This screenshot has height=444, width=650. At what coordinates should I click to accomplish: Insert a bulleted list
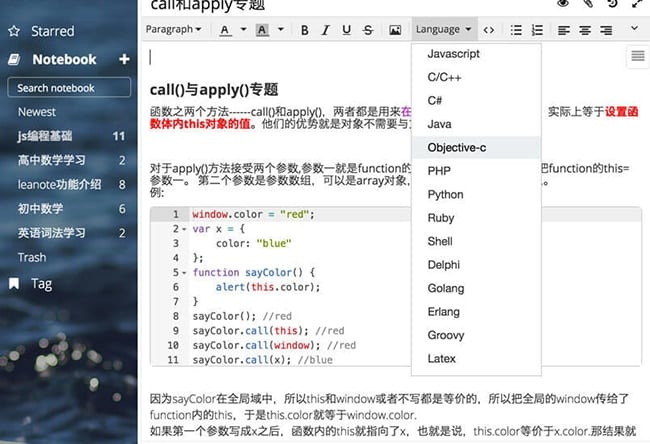[516, 30]
